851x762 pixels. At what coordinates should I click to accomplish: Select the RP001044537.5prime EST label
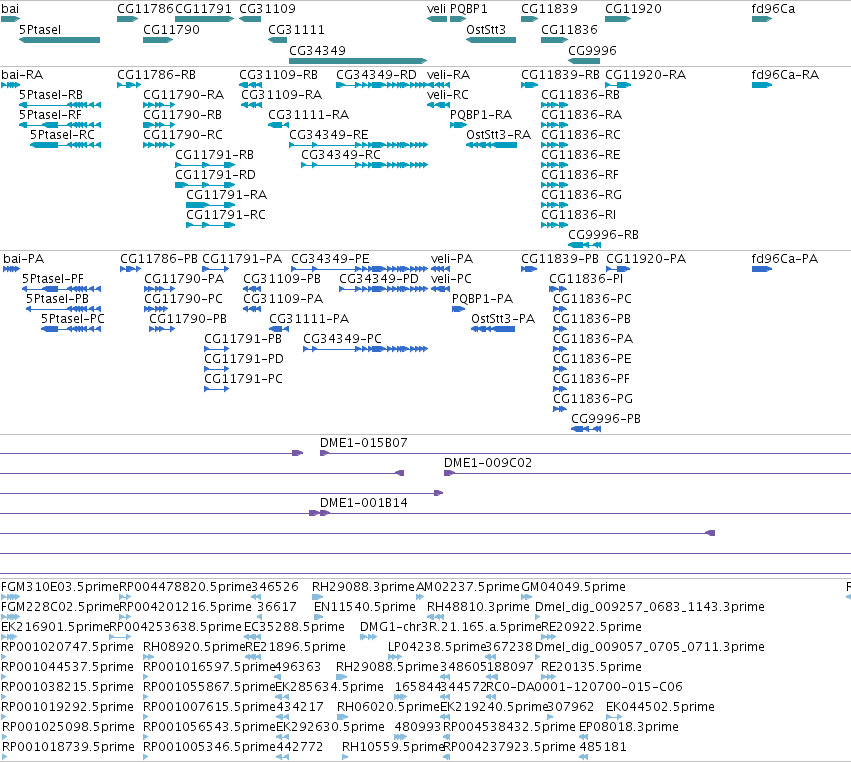pyautogui.click(x=67, y=666)
